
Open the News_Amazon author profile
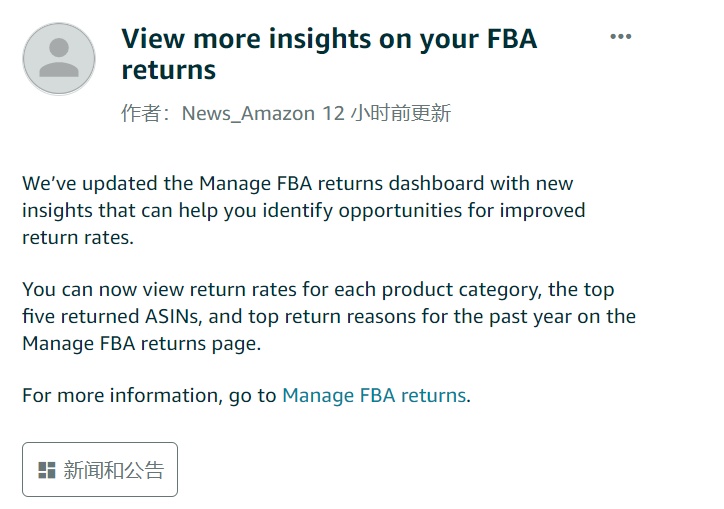point(248,113)
